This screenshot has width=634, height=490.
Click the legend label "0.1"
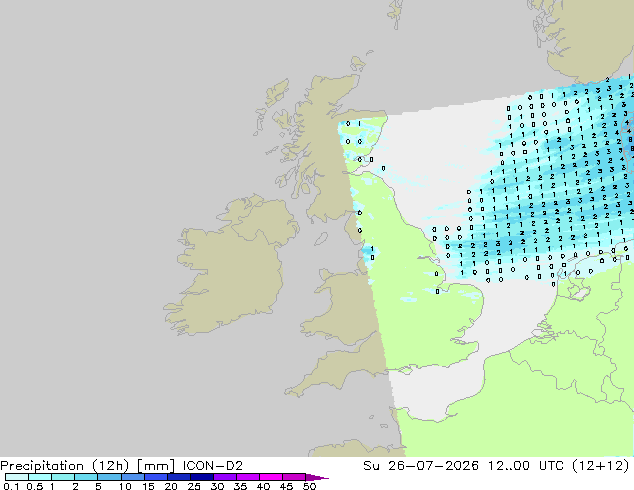click(x=11, y=486)
